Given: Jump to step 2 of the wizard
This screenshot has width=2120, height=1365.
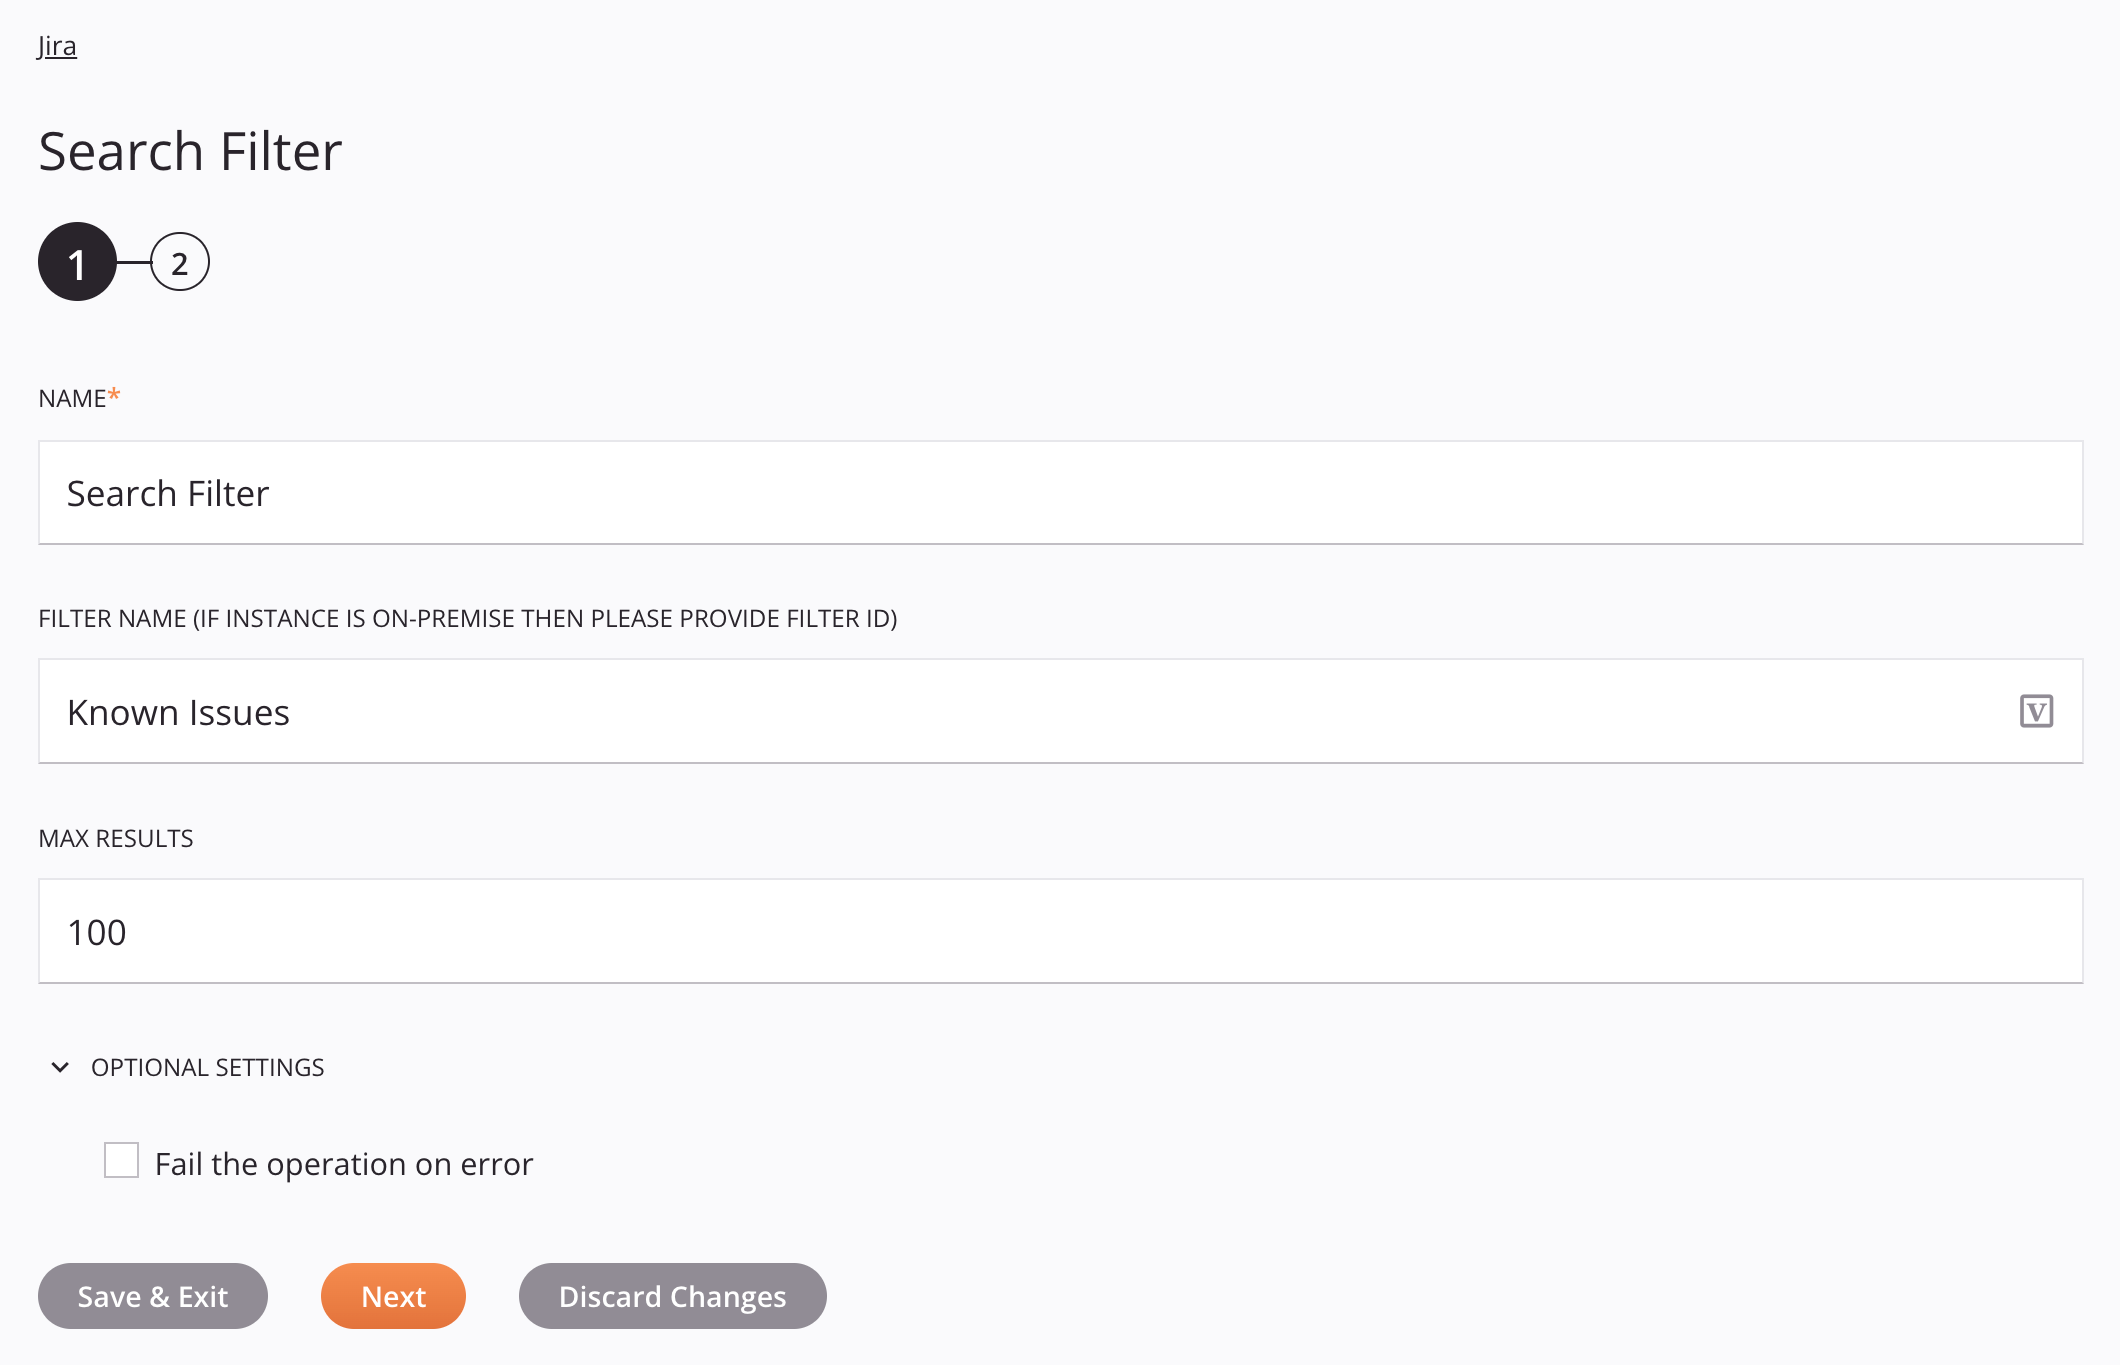Looking at the screenshot, I should pos(180,262).
